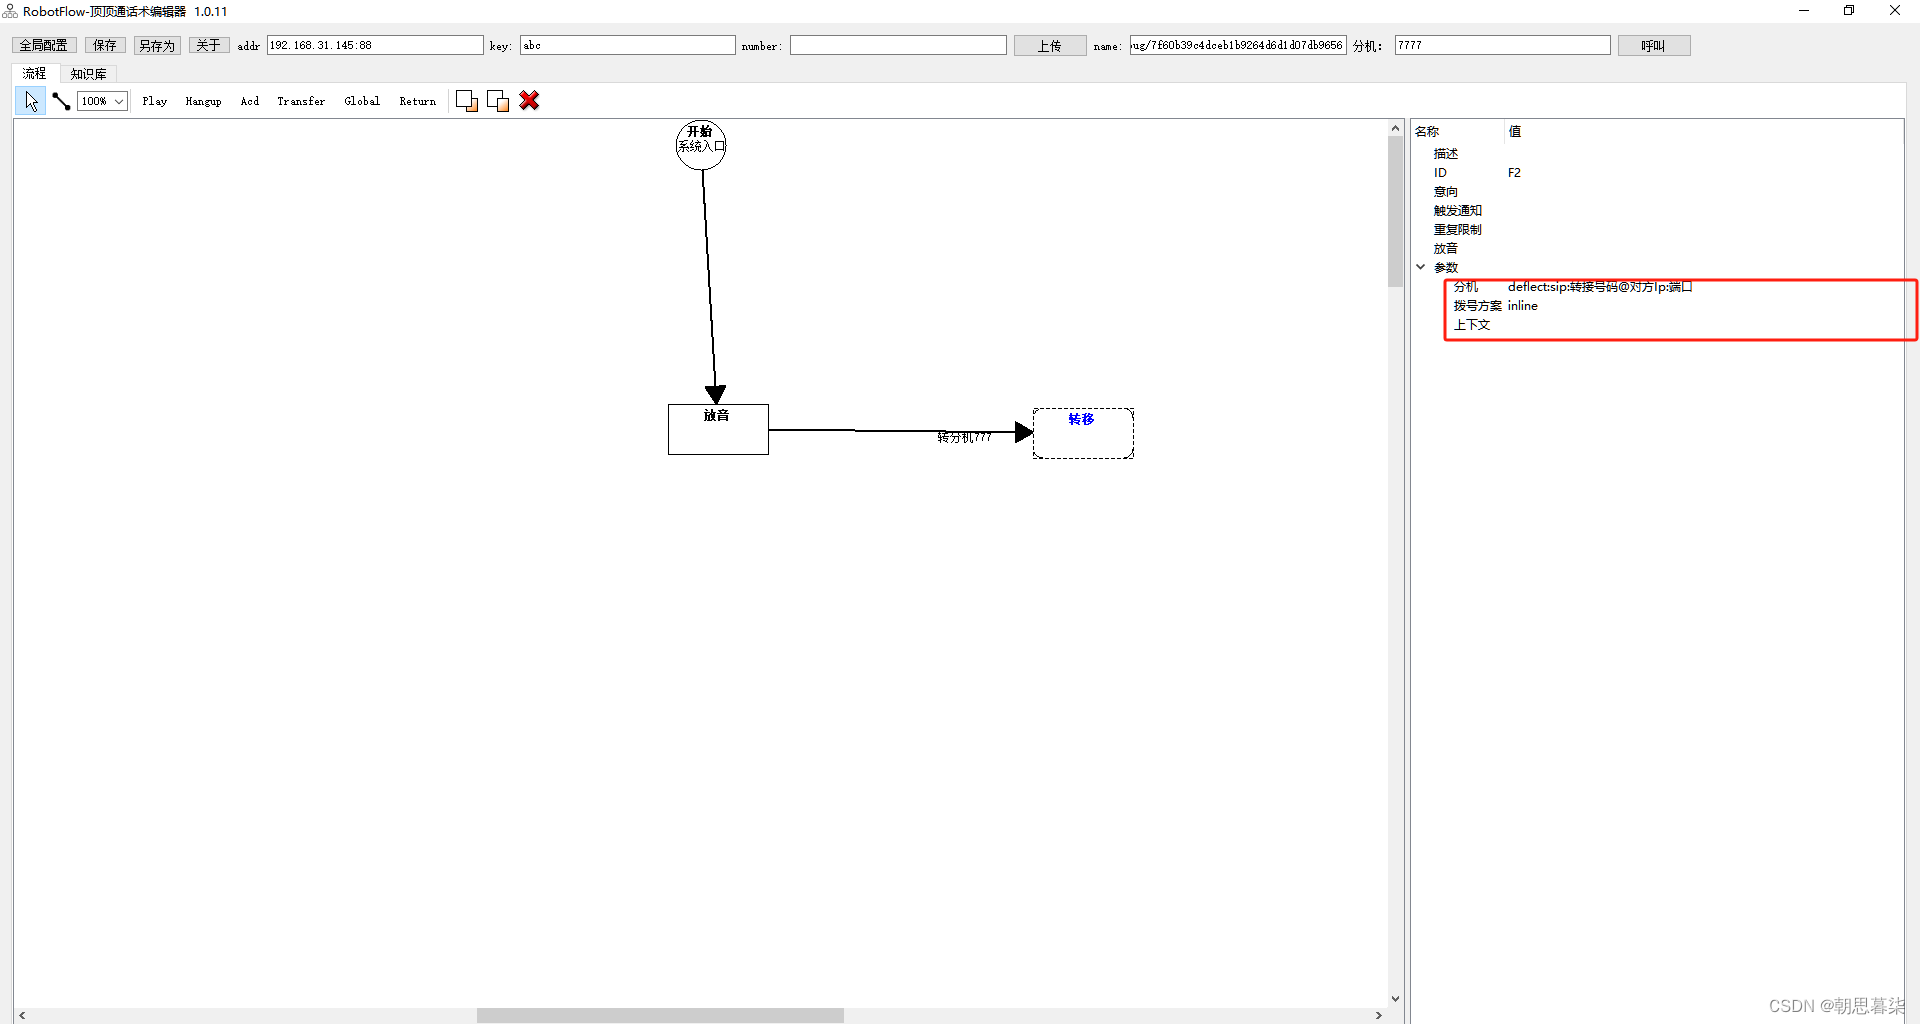Click the send-to-back icon in toolbar
The image size is (1920, 1024).
coord(498,101)
